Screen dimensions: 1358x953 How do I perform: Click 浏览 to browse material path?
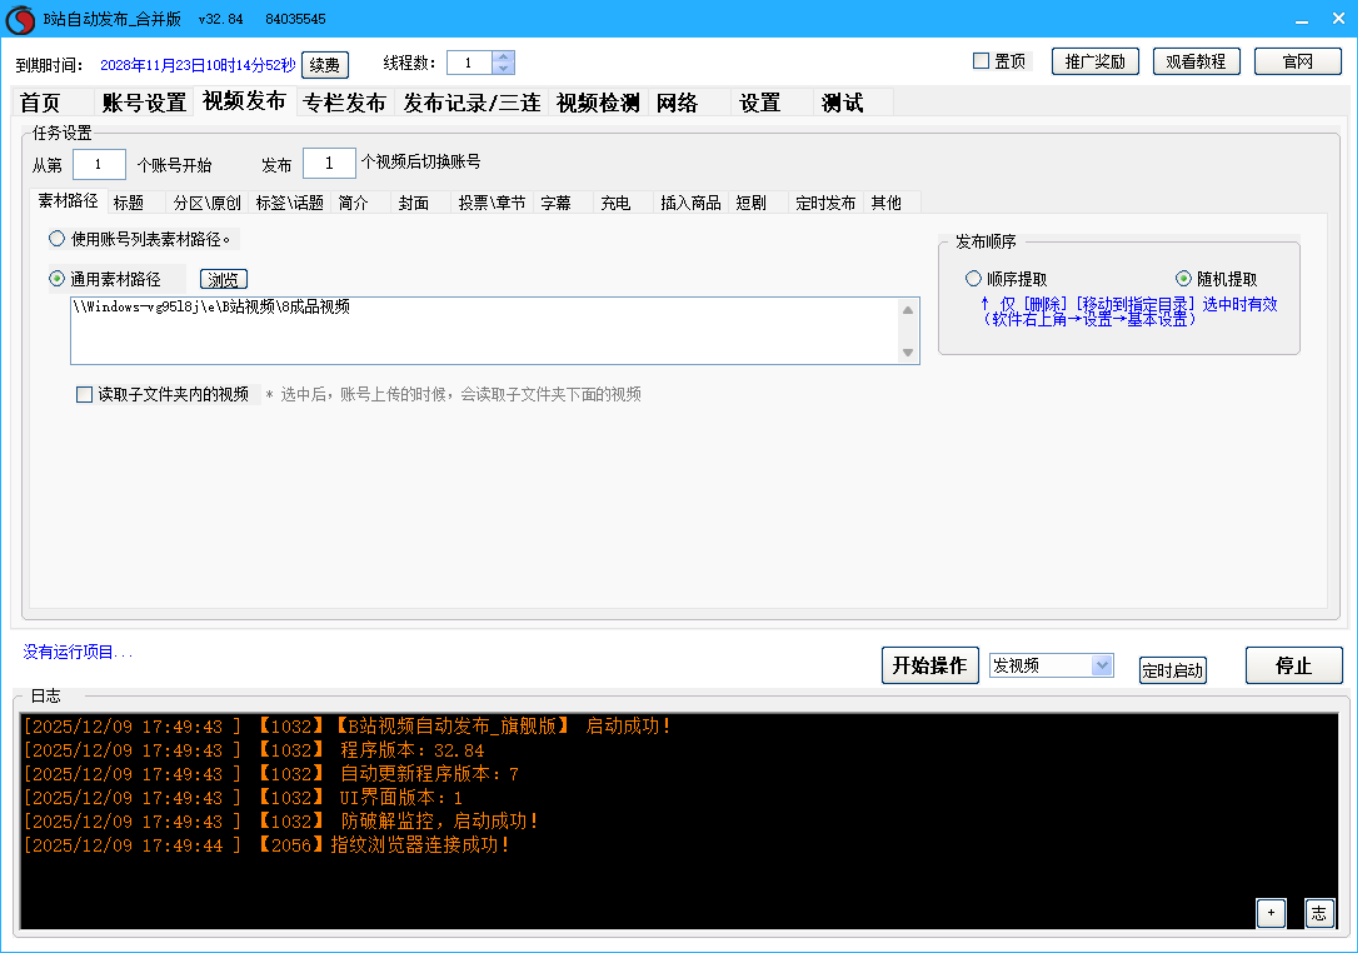point(223,280)
